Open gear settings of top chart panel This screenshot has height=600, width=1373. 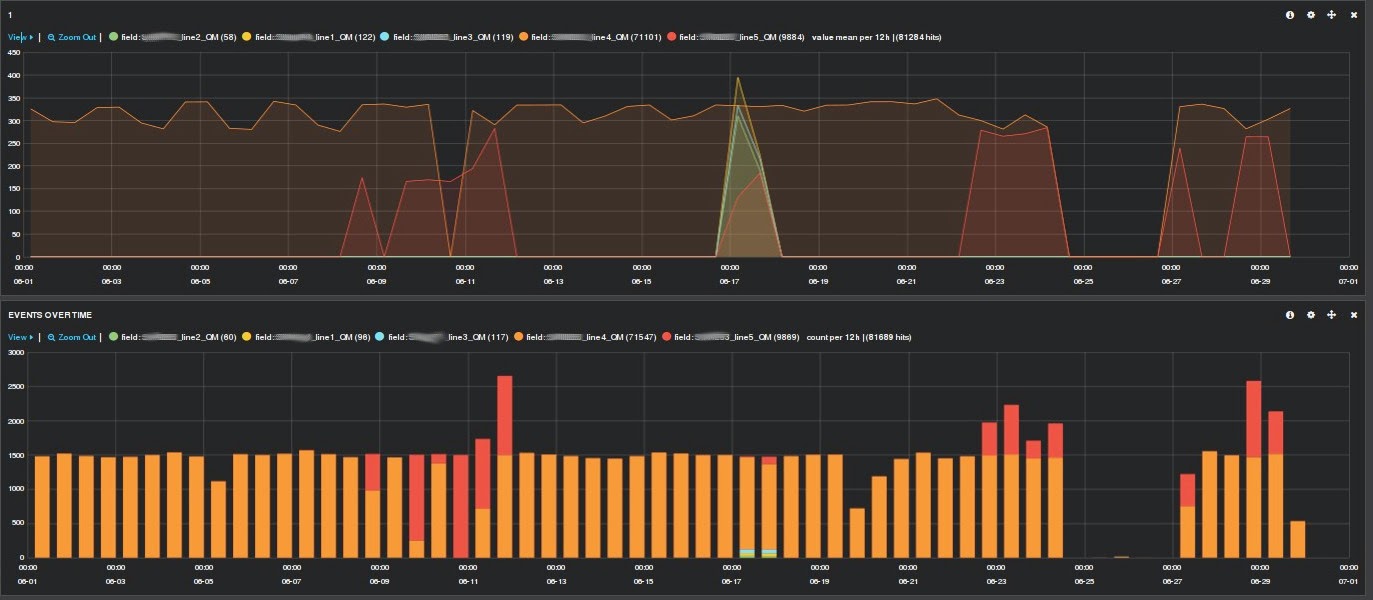coord(1311,15)
